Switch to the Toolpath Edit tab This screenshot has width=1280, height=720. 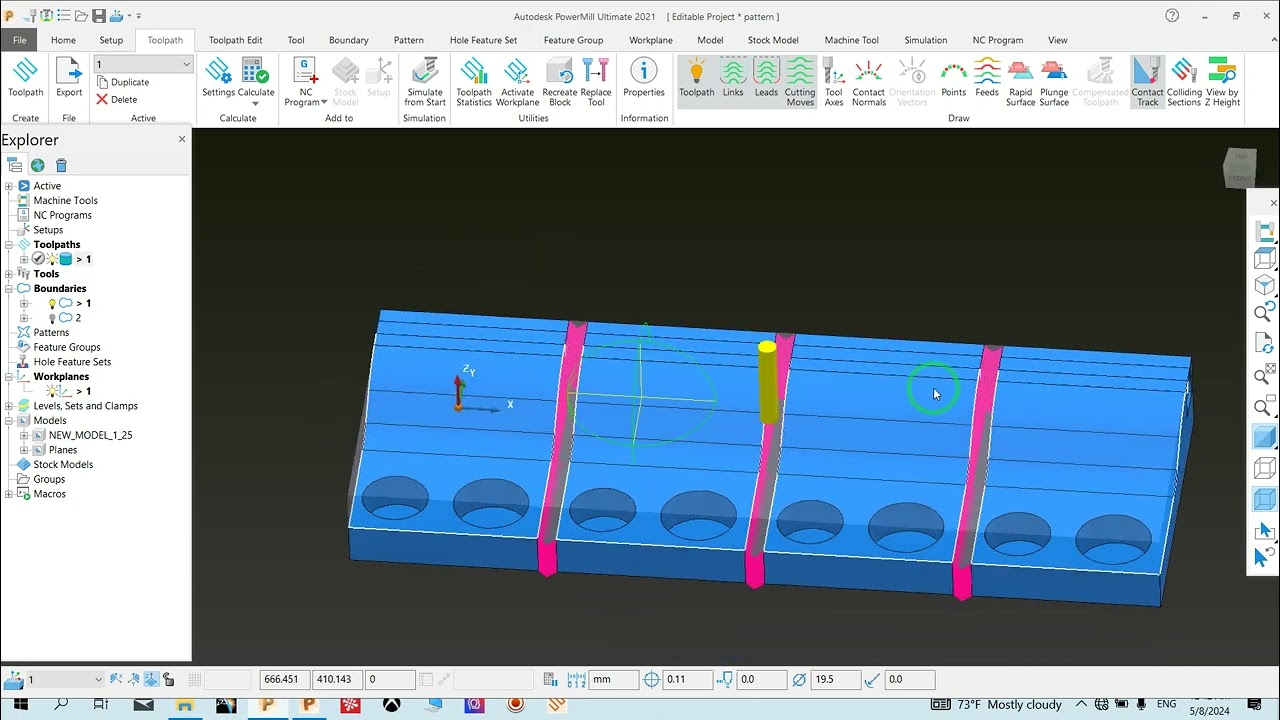pos(235,40)
